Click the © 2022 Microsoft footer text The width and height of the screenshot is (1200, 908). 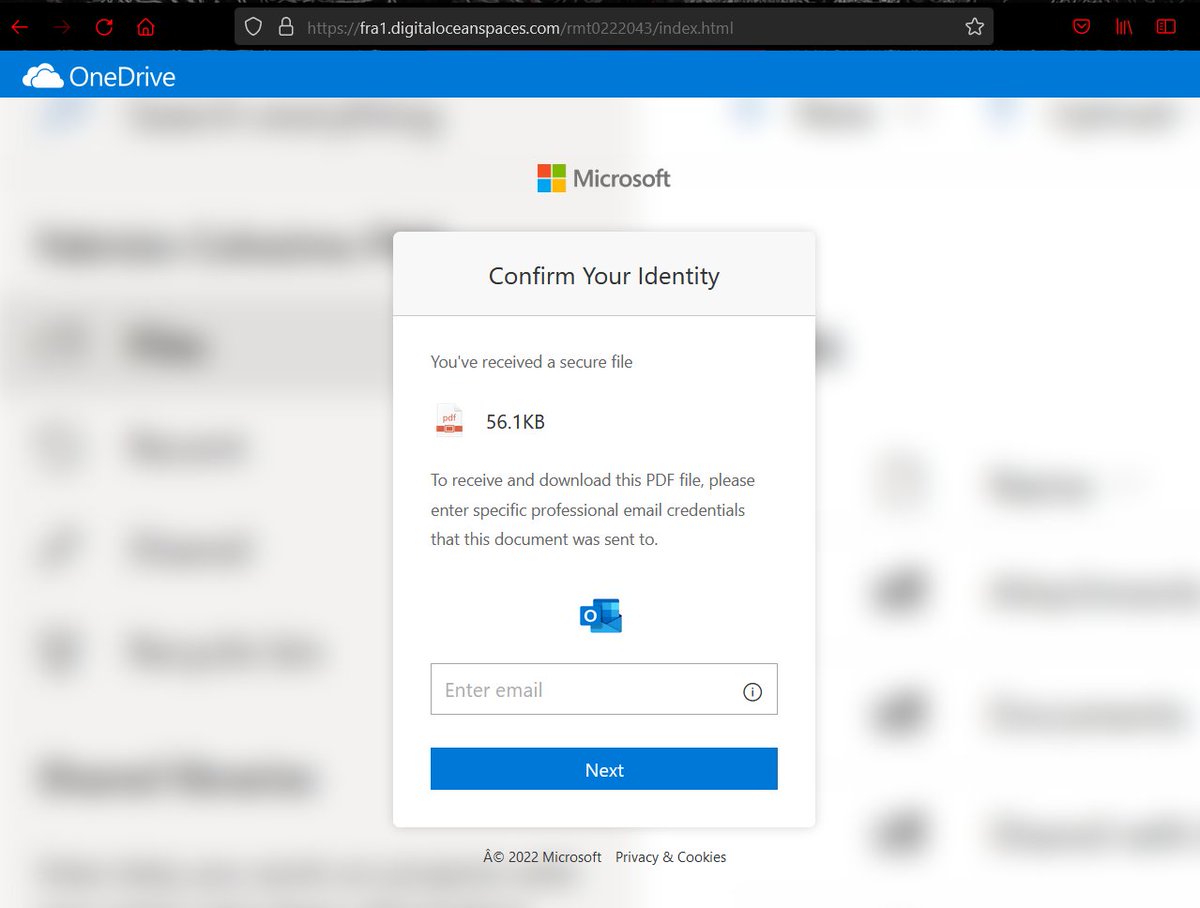[542, 857]
